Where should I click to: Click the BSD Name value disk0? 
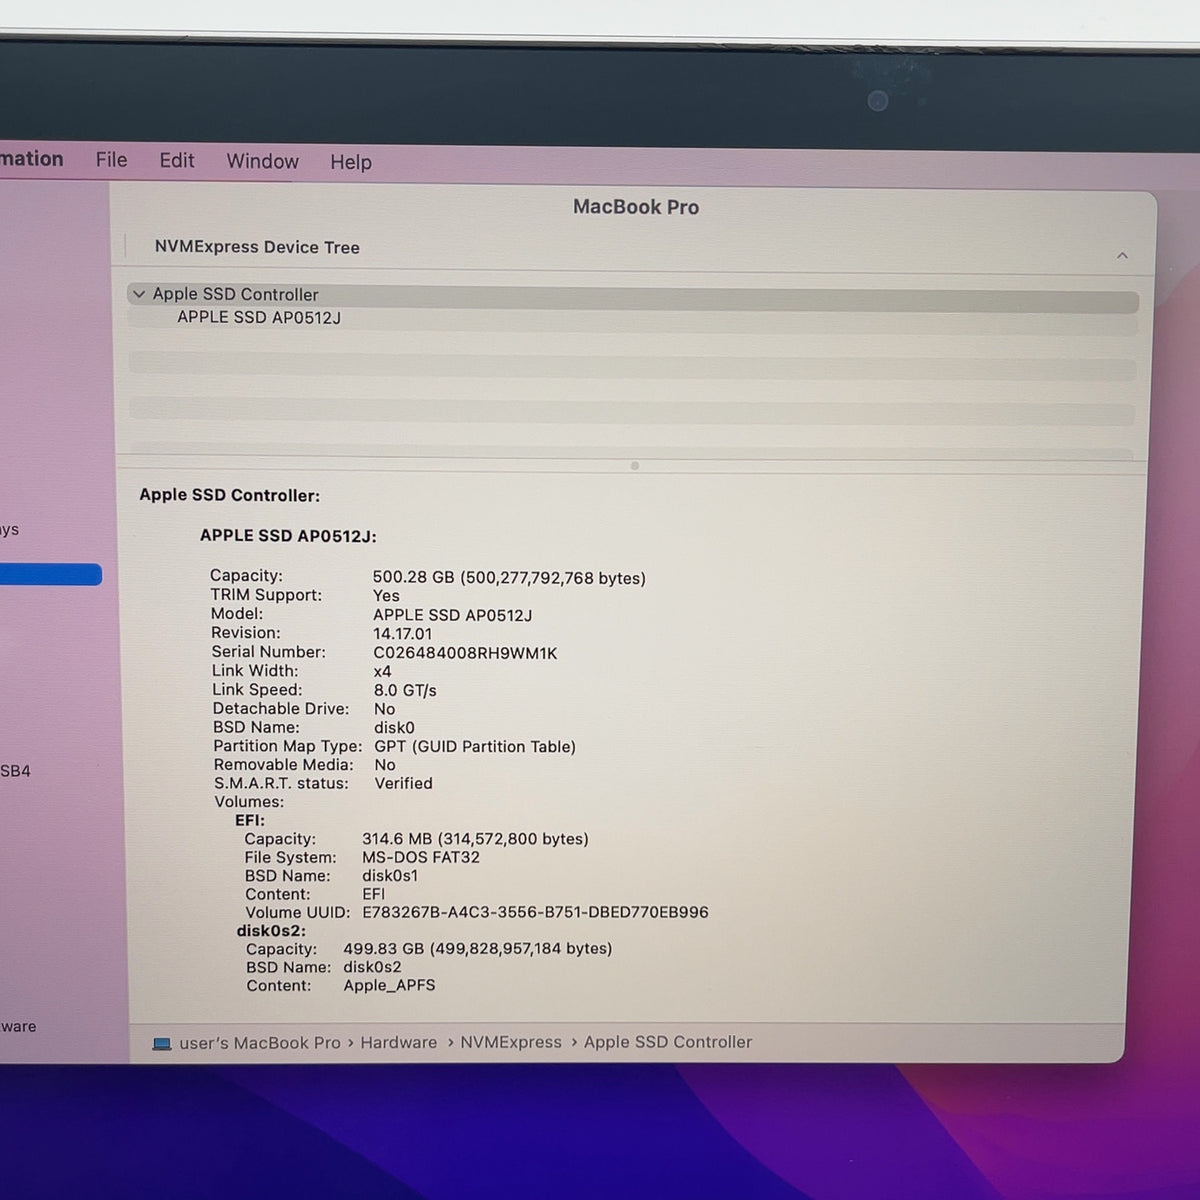click(394, 727)
